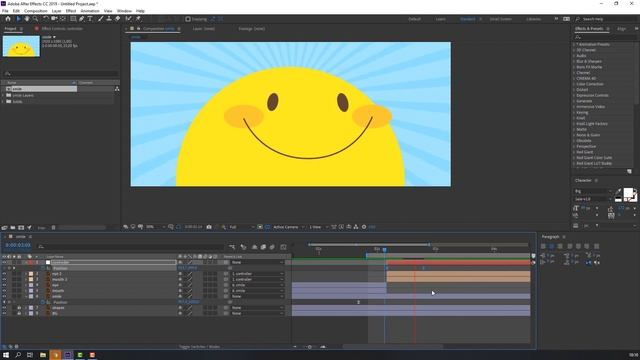This screenshot has height=360, width=640.
Task: Select the Eraser tool
Action: pyautogui.click(x=118, y=19)
